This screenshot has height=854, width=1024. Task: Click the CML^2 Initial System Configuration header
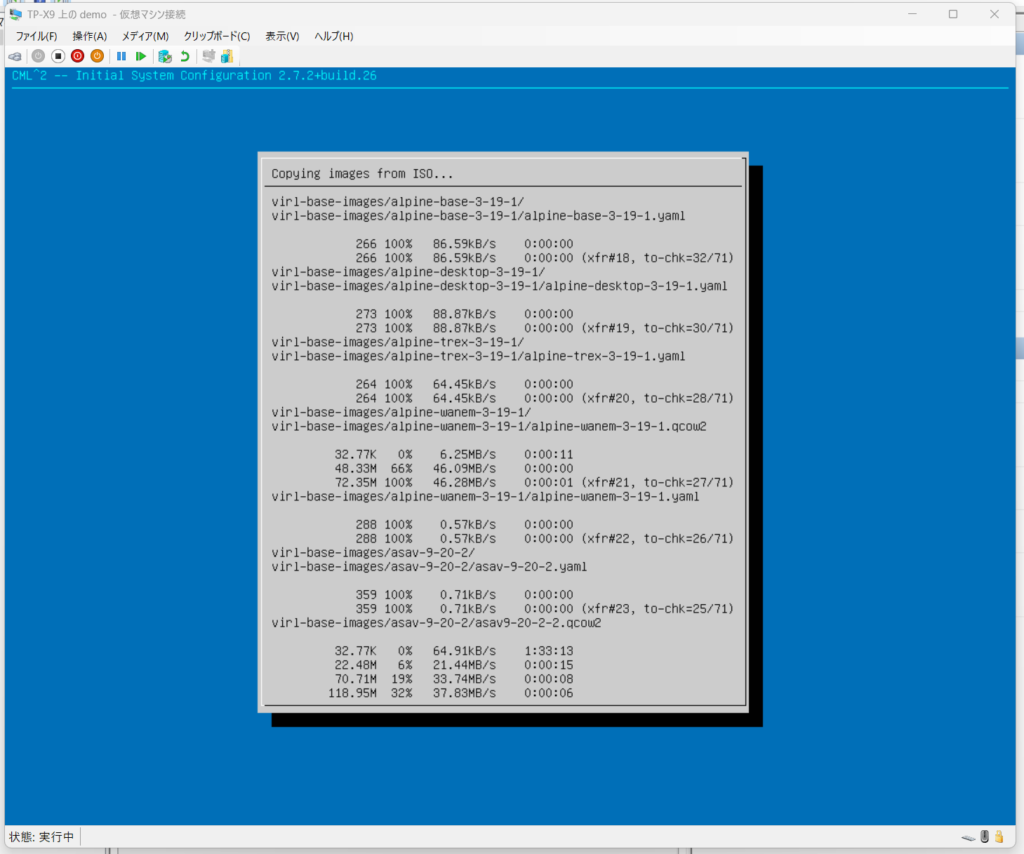point(194,76)
